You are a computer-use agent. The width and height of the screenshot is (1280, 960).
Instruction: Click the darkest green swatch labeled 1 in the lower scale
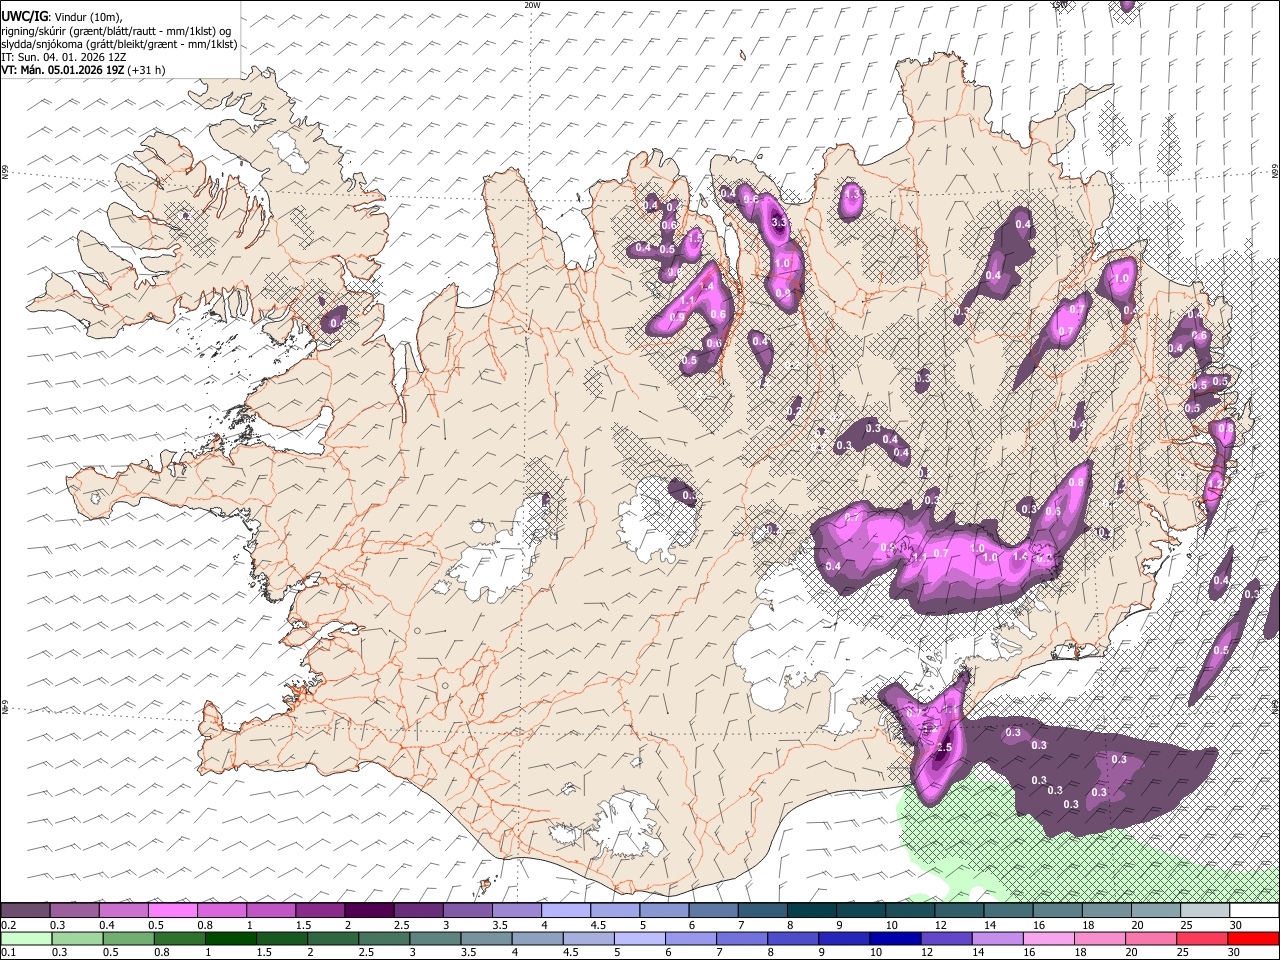pyautogui.click(x=230, y=939)
